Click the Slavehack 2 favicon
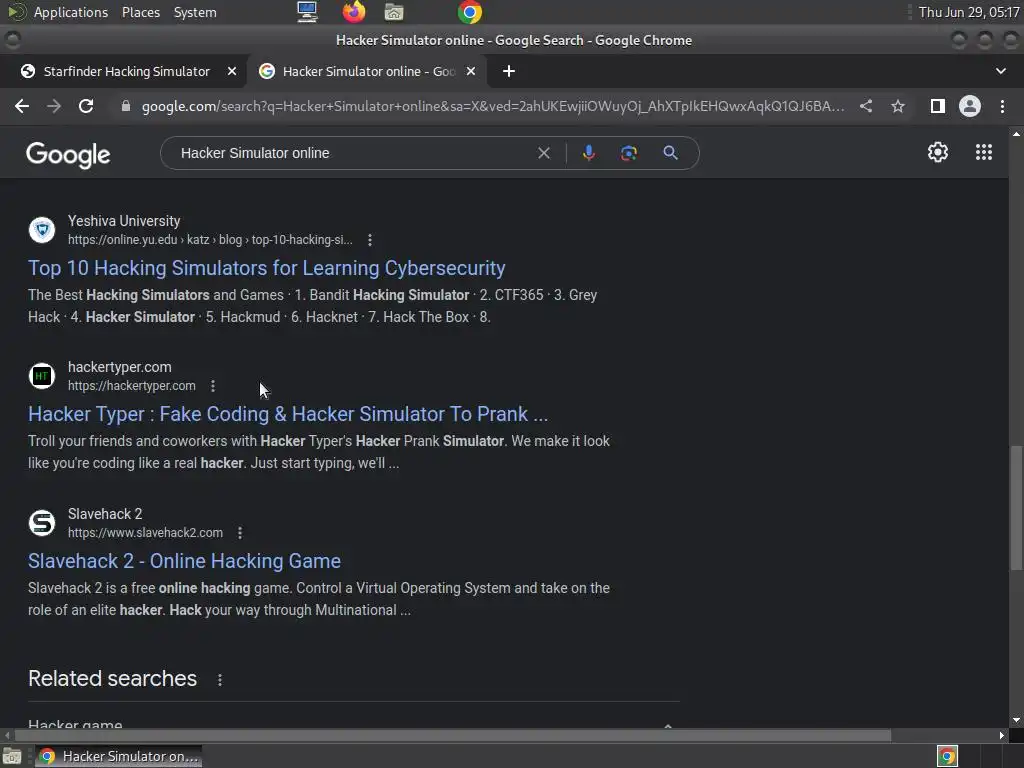The height and width of the screenshot is (768, 1024). click(x=42, y=522)
